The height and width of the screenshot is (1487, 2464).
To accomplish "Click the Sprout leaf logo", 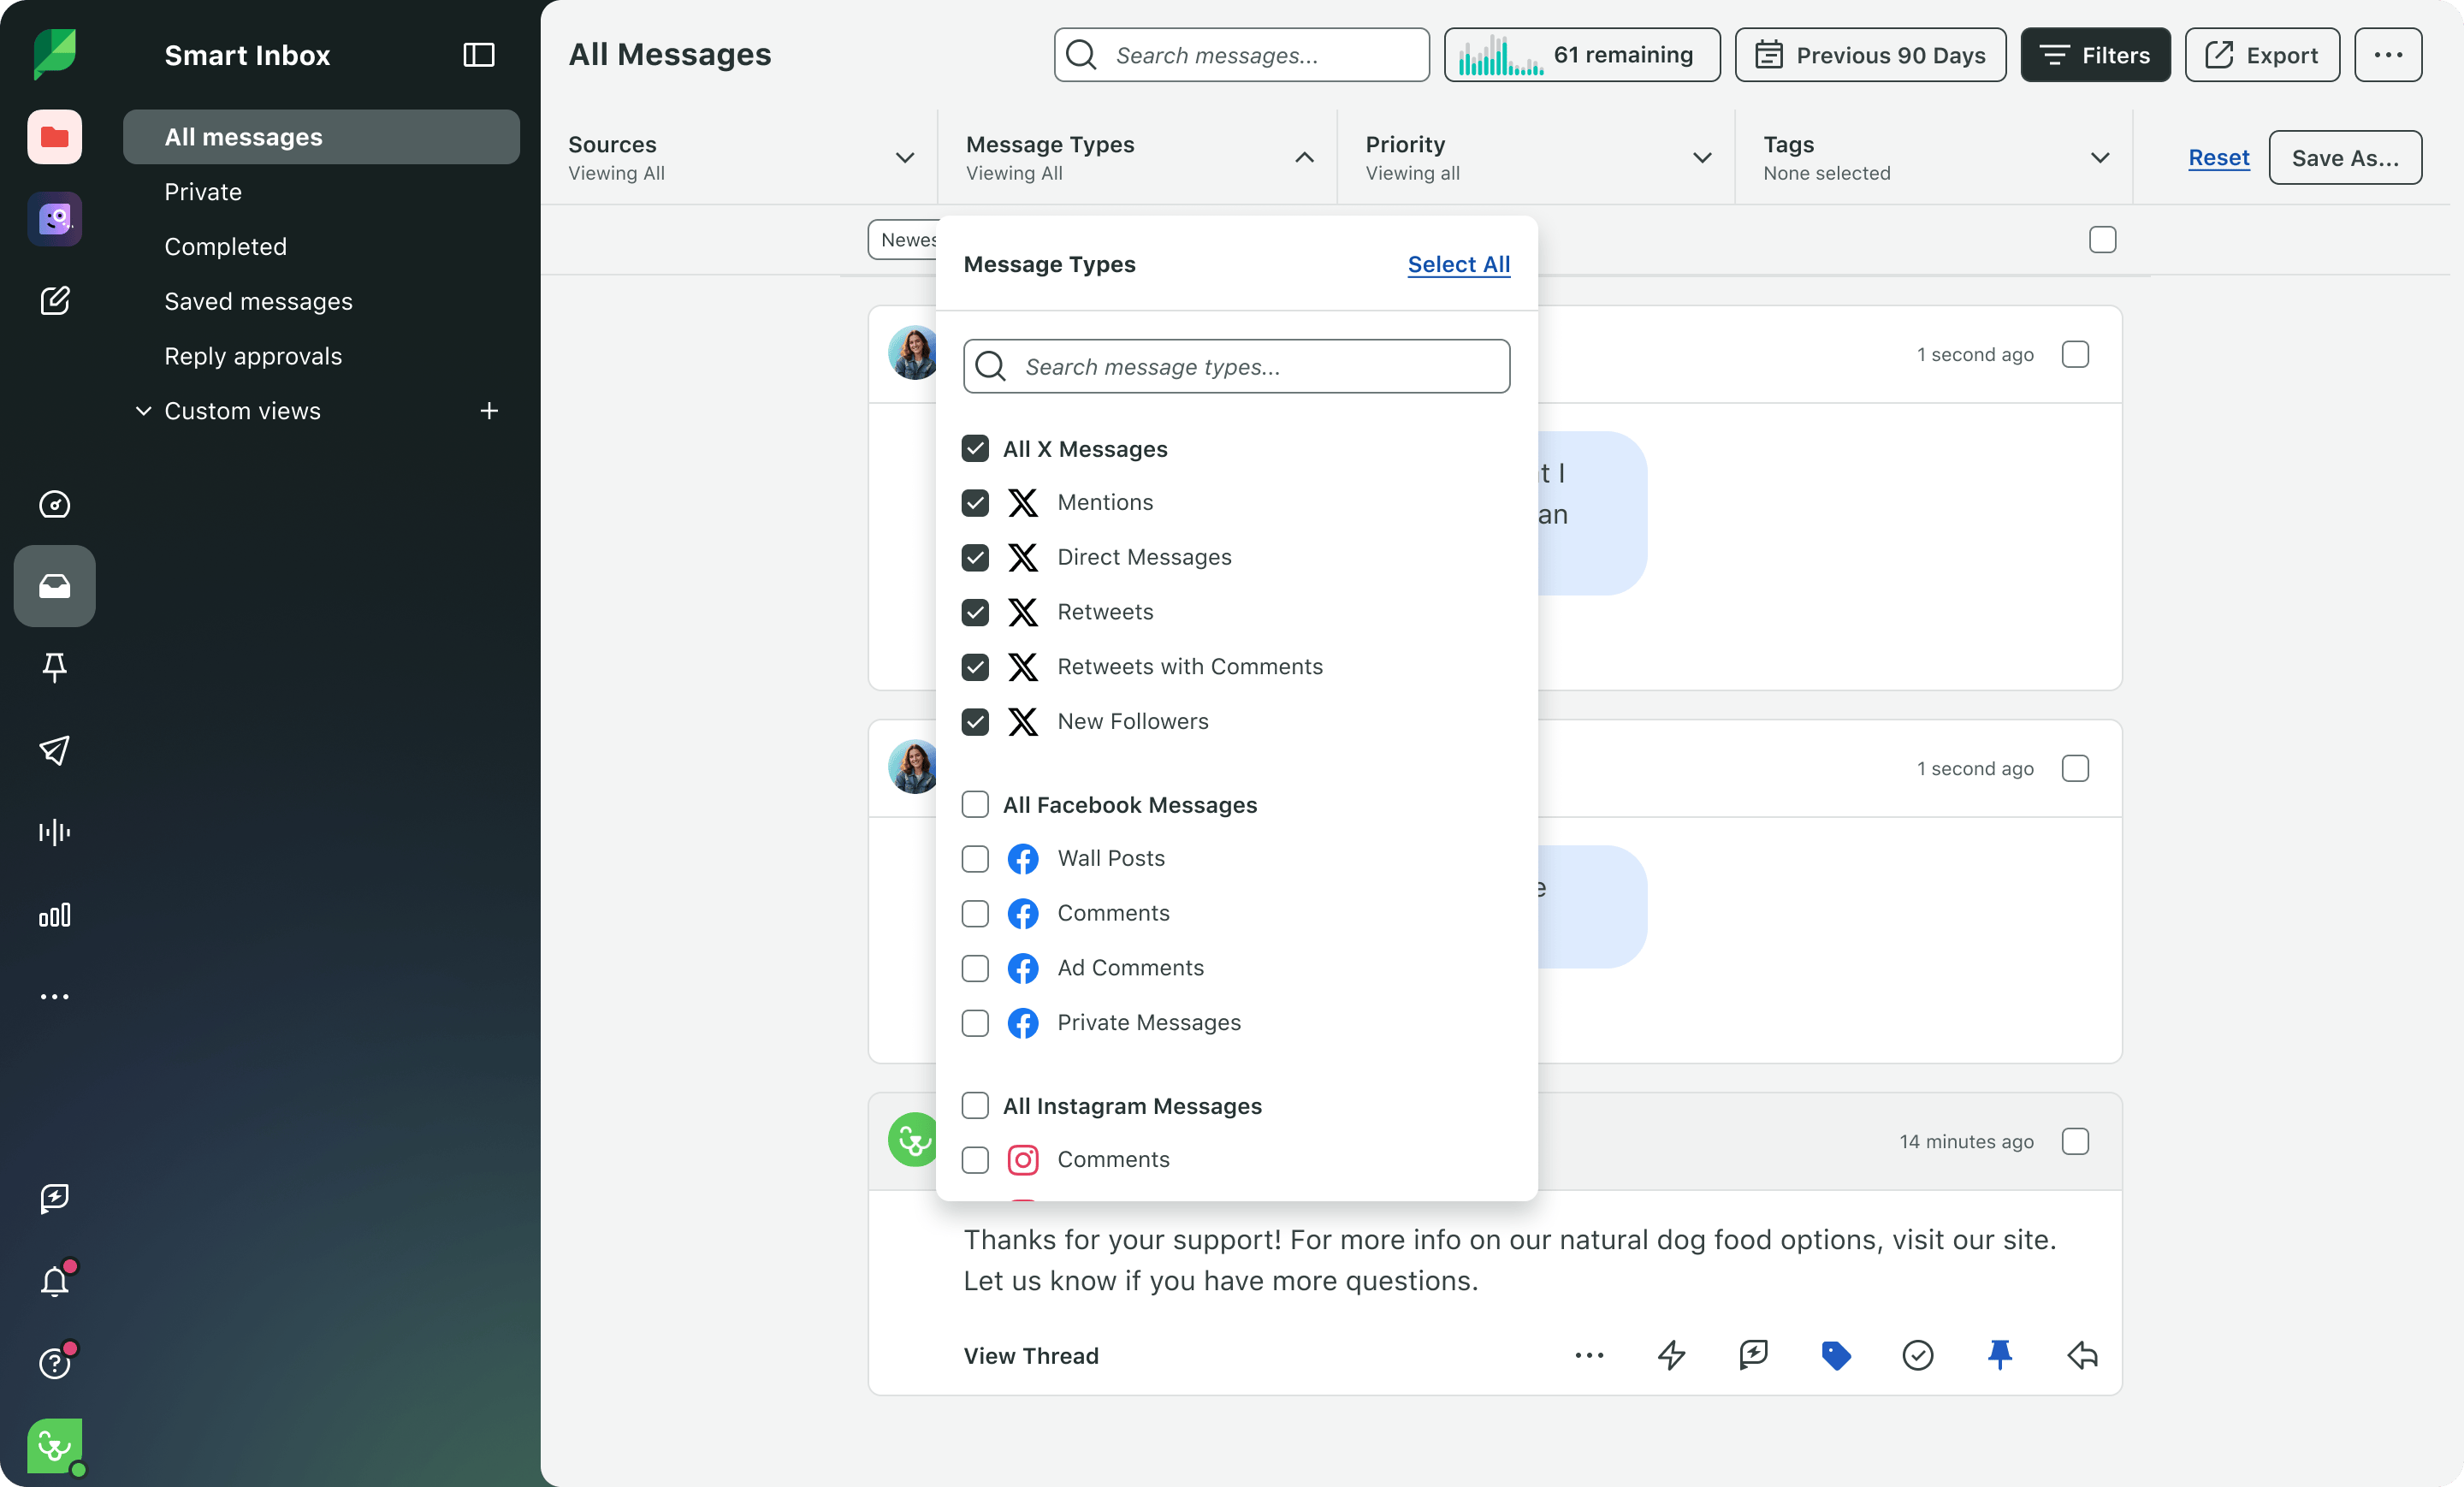I will tap(54, 54).
